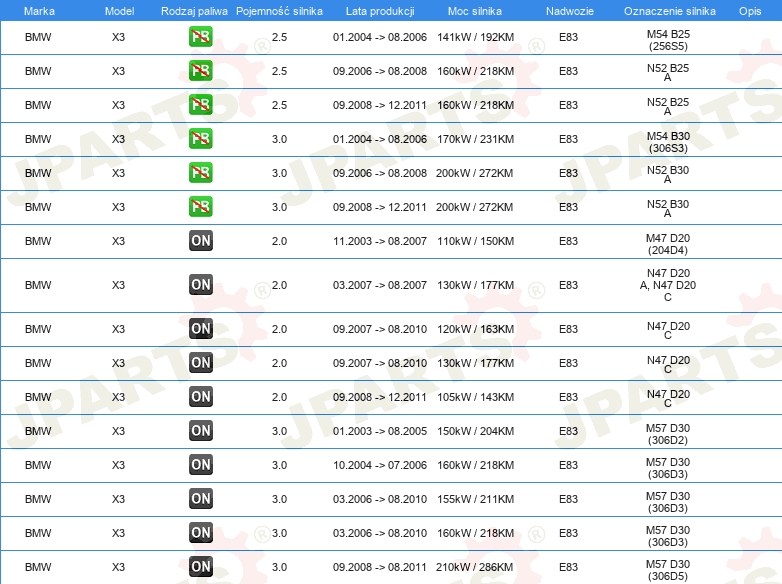The image size is (782, 584).
Task: Click the ON diesel icon in the 110kW / 150KM row
Action: [x=200, y=240]
